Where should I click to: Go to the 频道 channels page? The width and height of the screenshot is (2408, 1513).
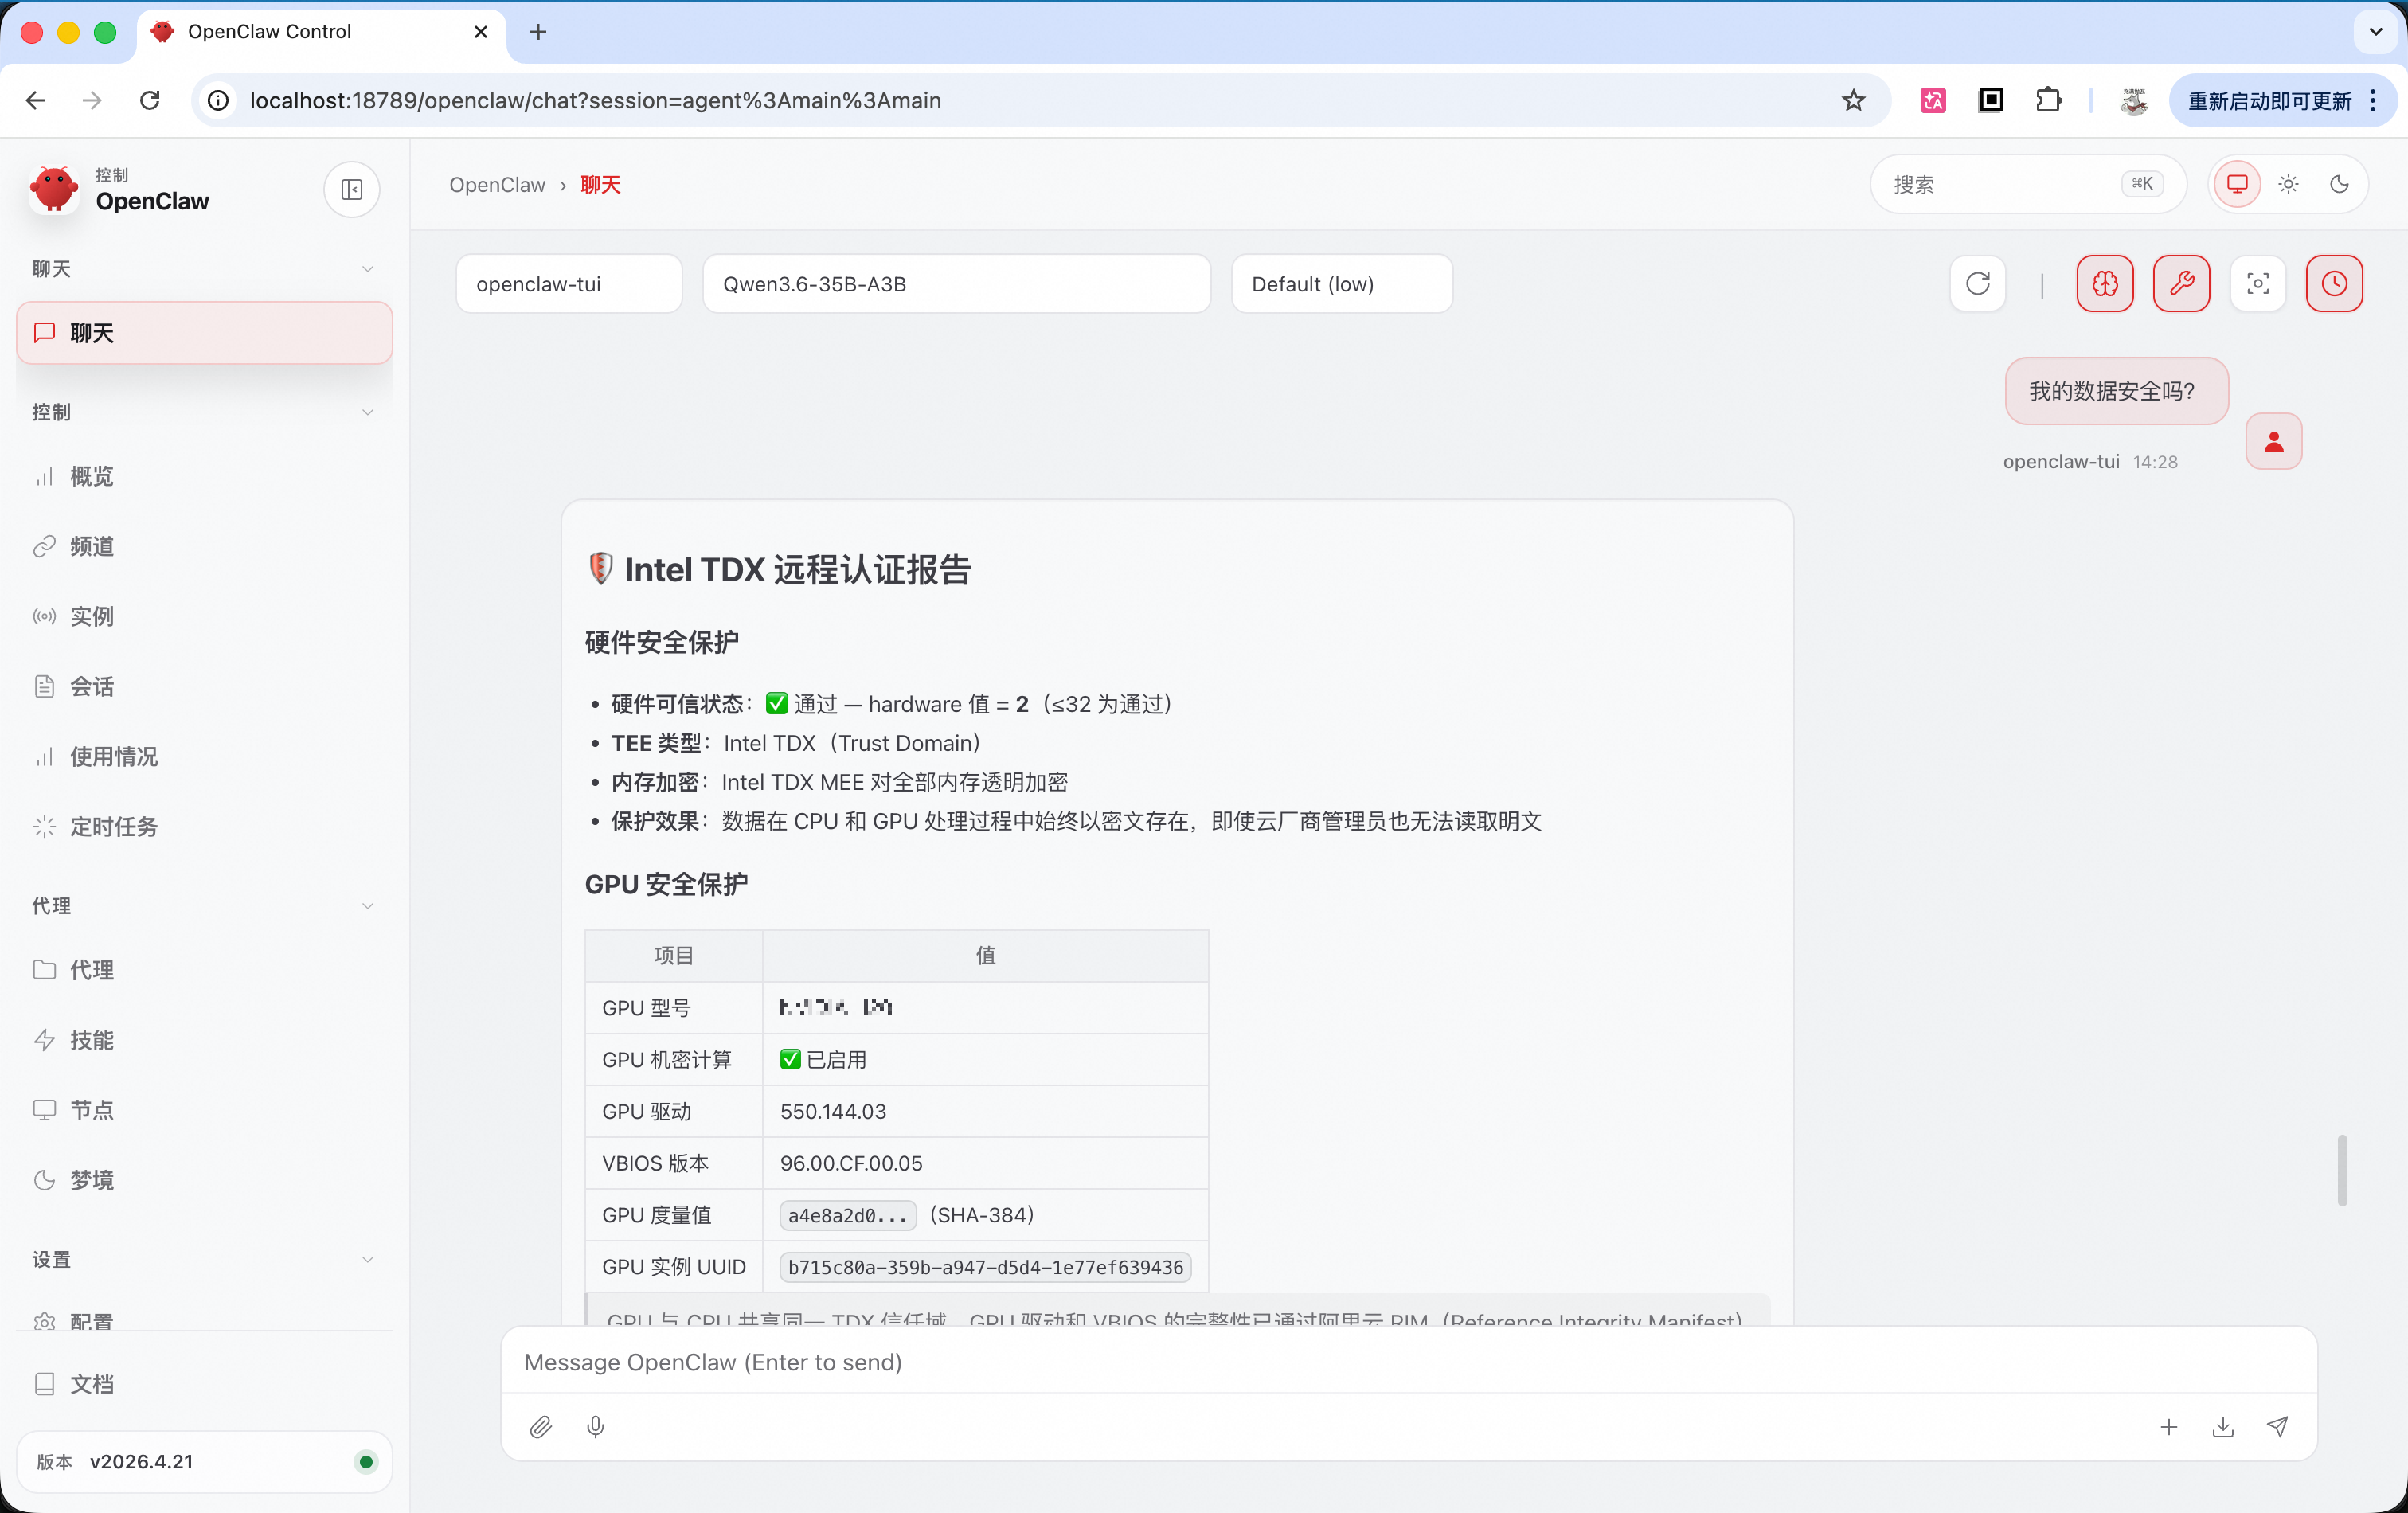coord(204,546)
